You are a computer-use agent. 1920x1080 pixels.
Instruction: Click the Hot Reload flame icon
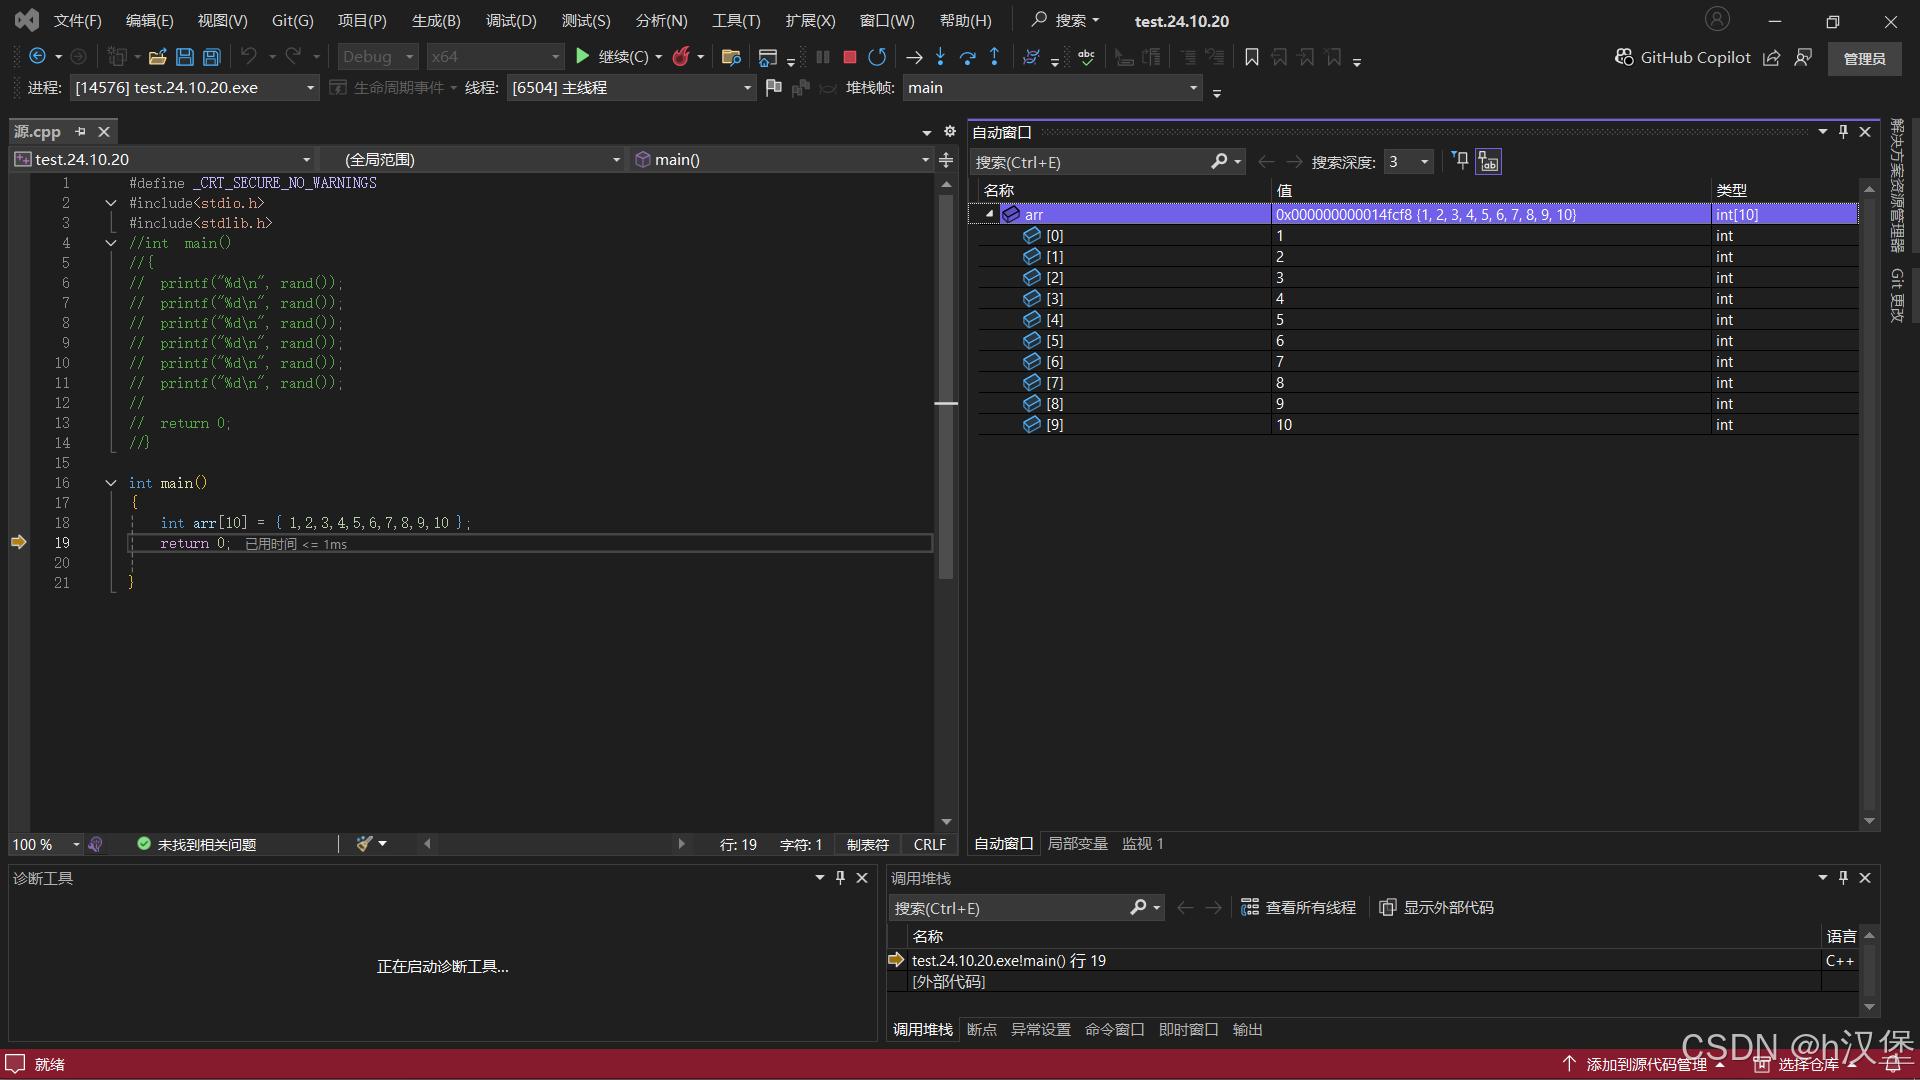coord(681,57)
